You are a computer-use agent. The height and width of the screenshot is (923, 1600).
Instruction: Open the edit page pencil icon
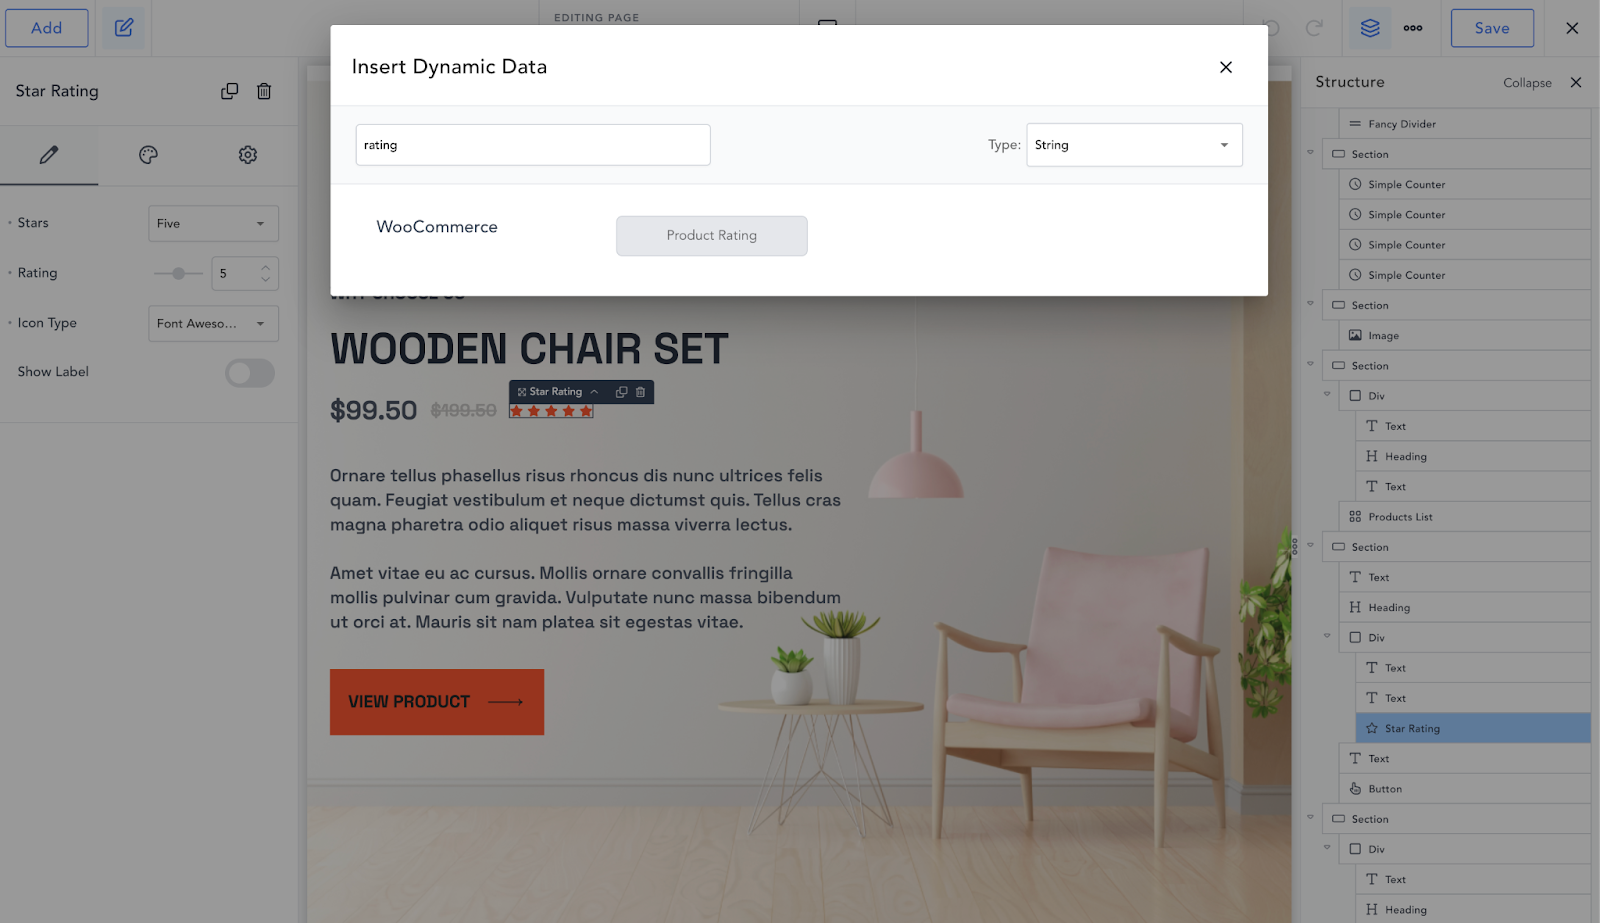[x=124, y=28]
